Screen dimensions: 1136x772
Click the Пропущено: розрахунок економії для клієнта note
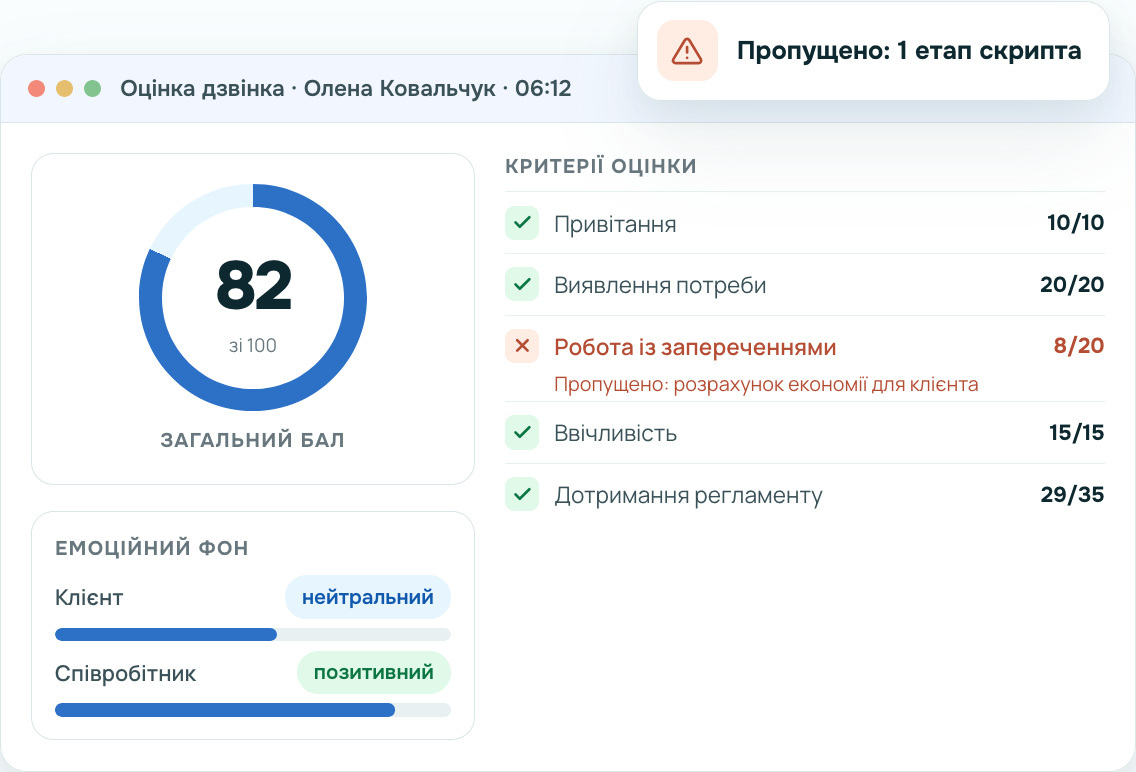[x=766, y=385]
